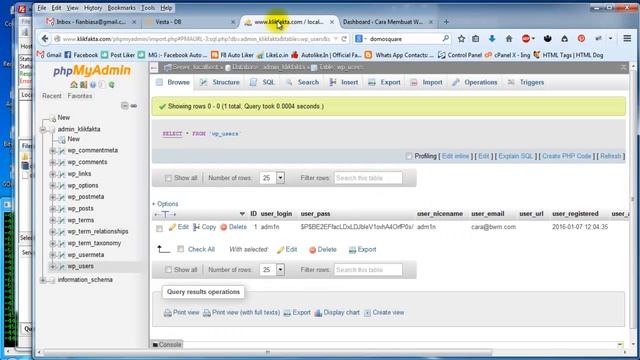Click the first Print view printer icon
The image size is (640, 360).
167,313
